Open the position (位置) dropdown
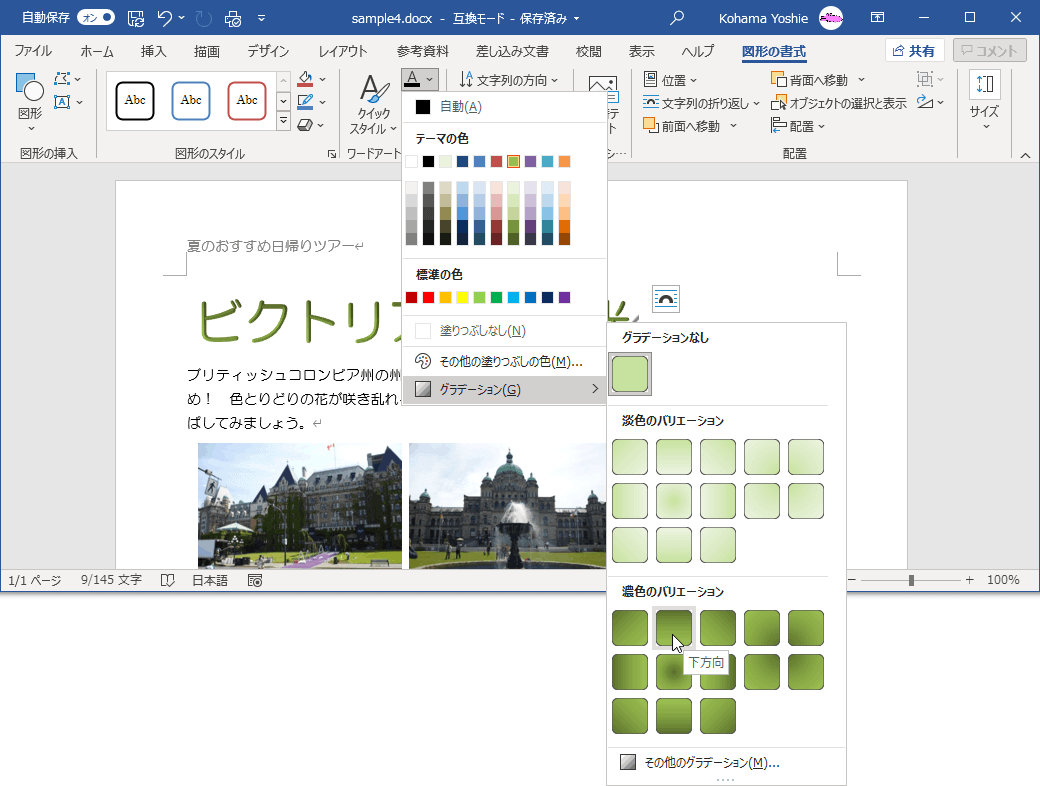The height and width of the screenshot is (786, 1040). tap(671, 80)
